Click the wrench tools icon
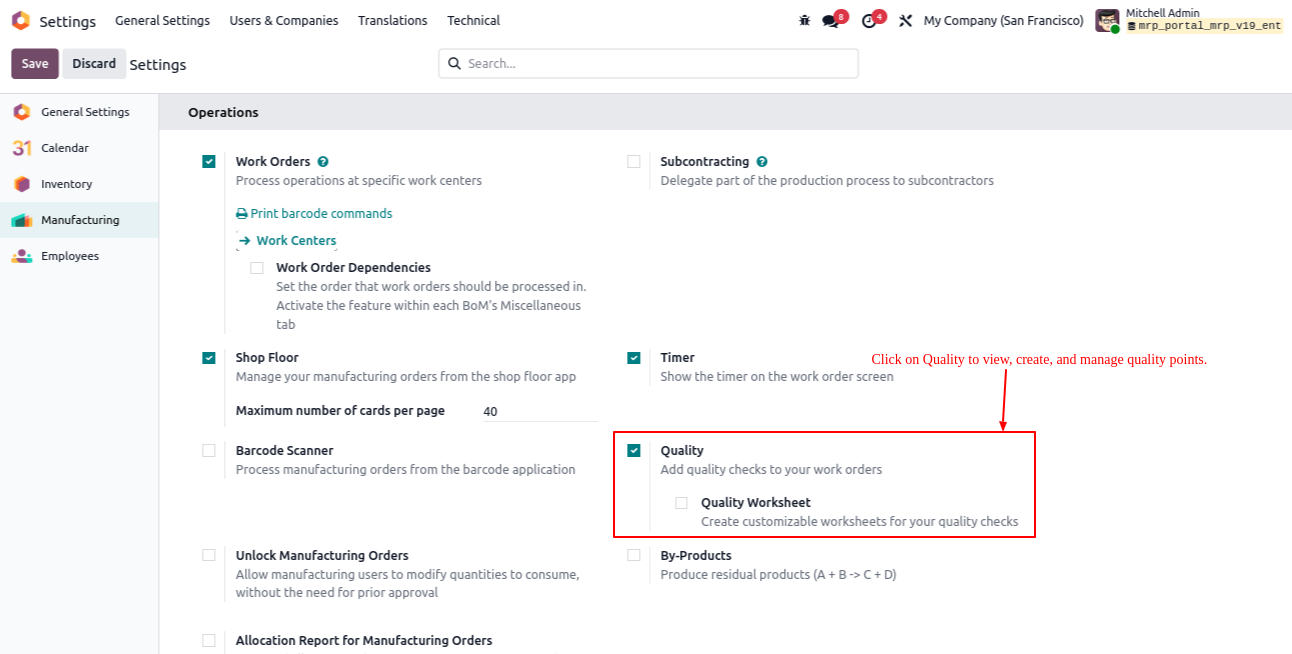The image size is (1292, 654). point(905,21)
